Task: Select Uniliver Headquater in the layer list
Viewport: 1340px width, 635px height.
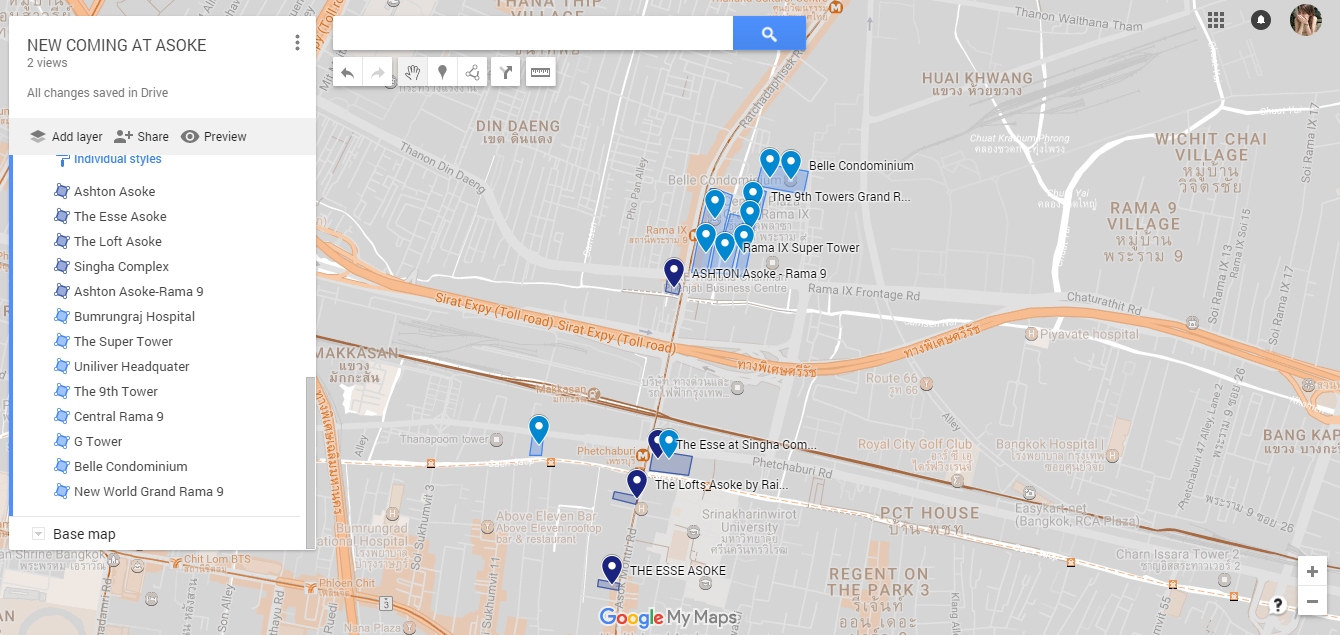Action: [132, 366]
